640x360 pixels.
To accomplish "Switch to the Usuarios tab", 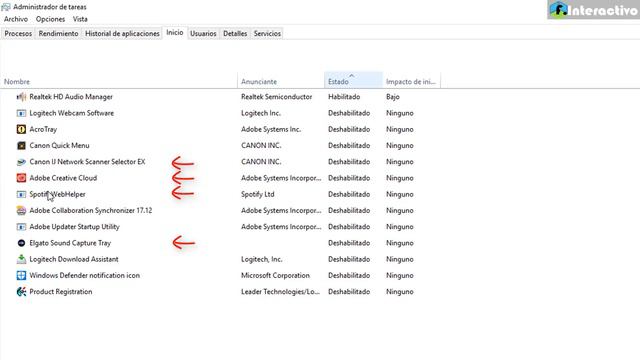I will (x=203, y=33).
